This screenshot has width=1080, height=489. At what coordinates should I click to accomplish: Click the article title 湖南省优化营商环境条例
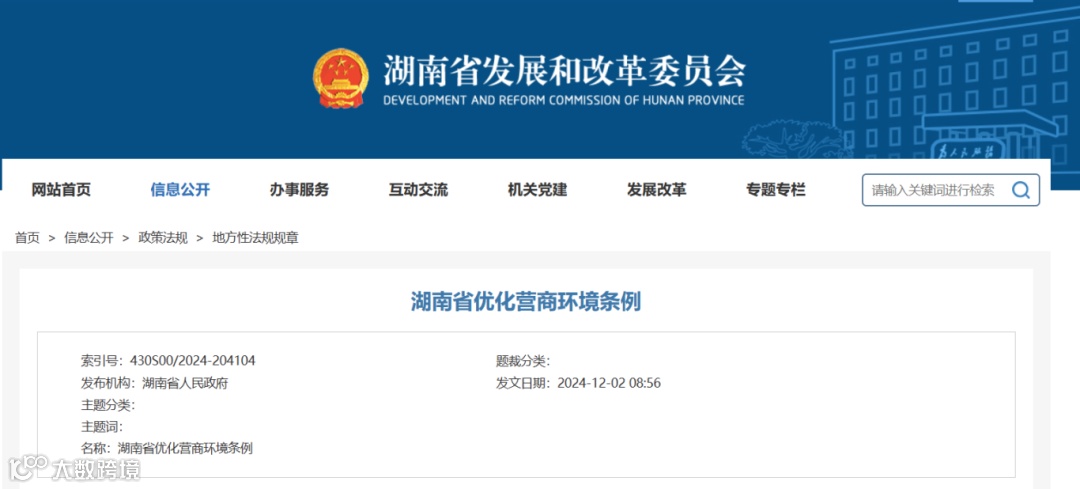526,302
